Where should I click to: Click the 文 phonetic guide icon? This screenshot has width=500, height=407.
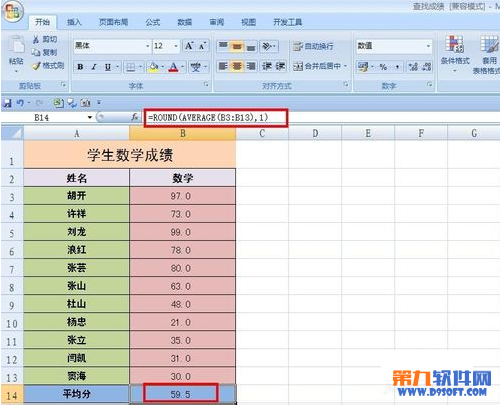(196, 67)
